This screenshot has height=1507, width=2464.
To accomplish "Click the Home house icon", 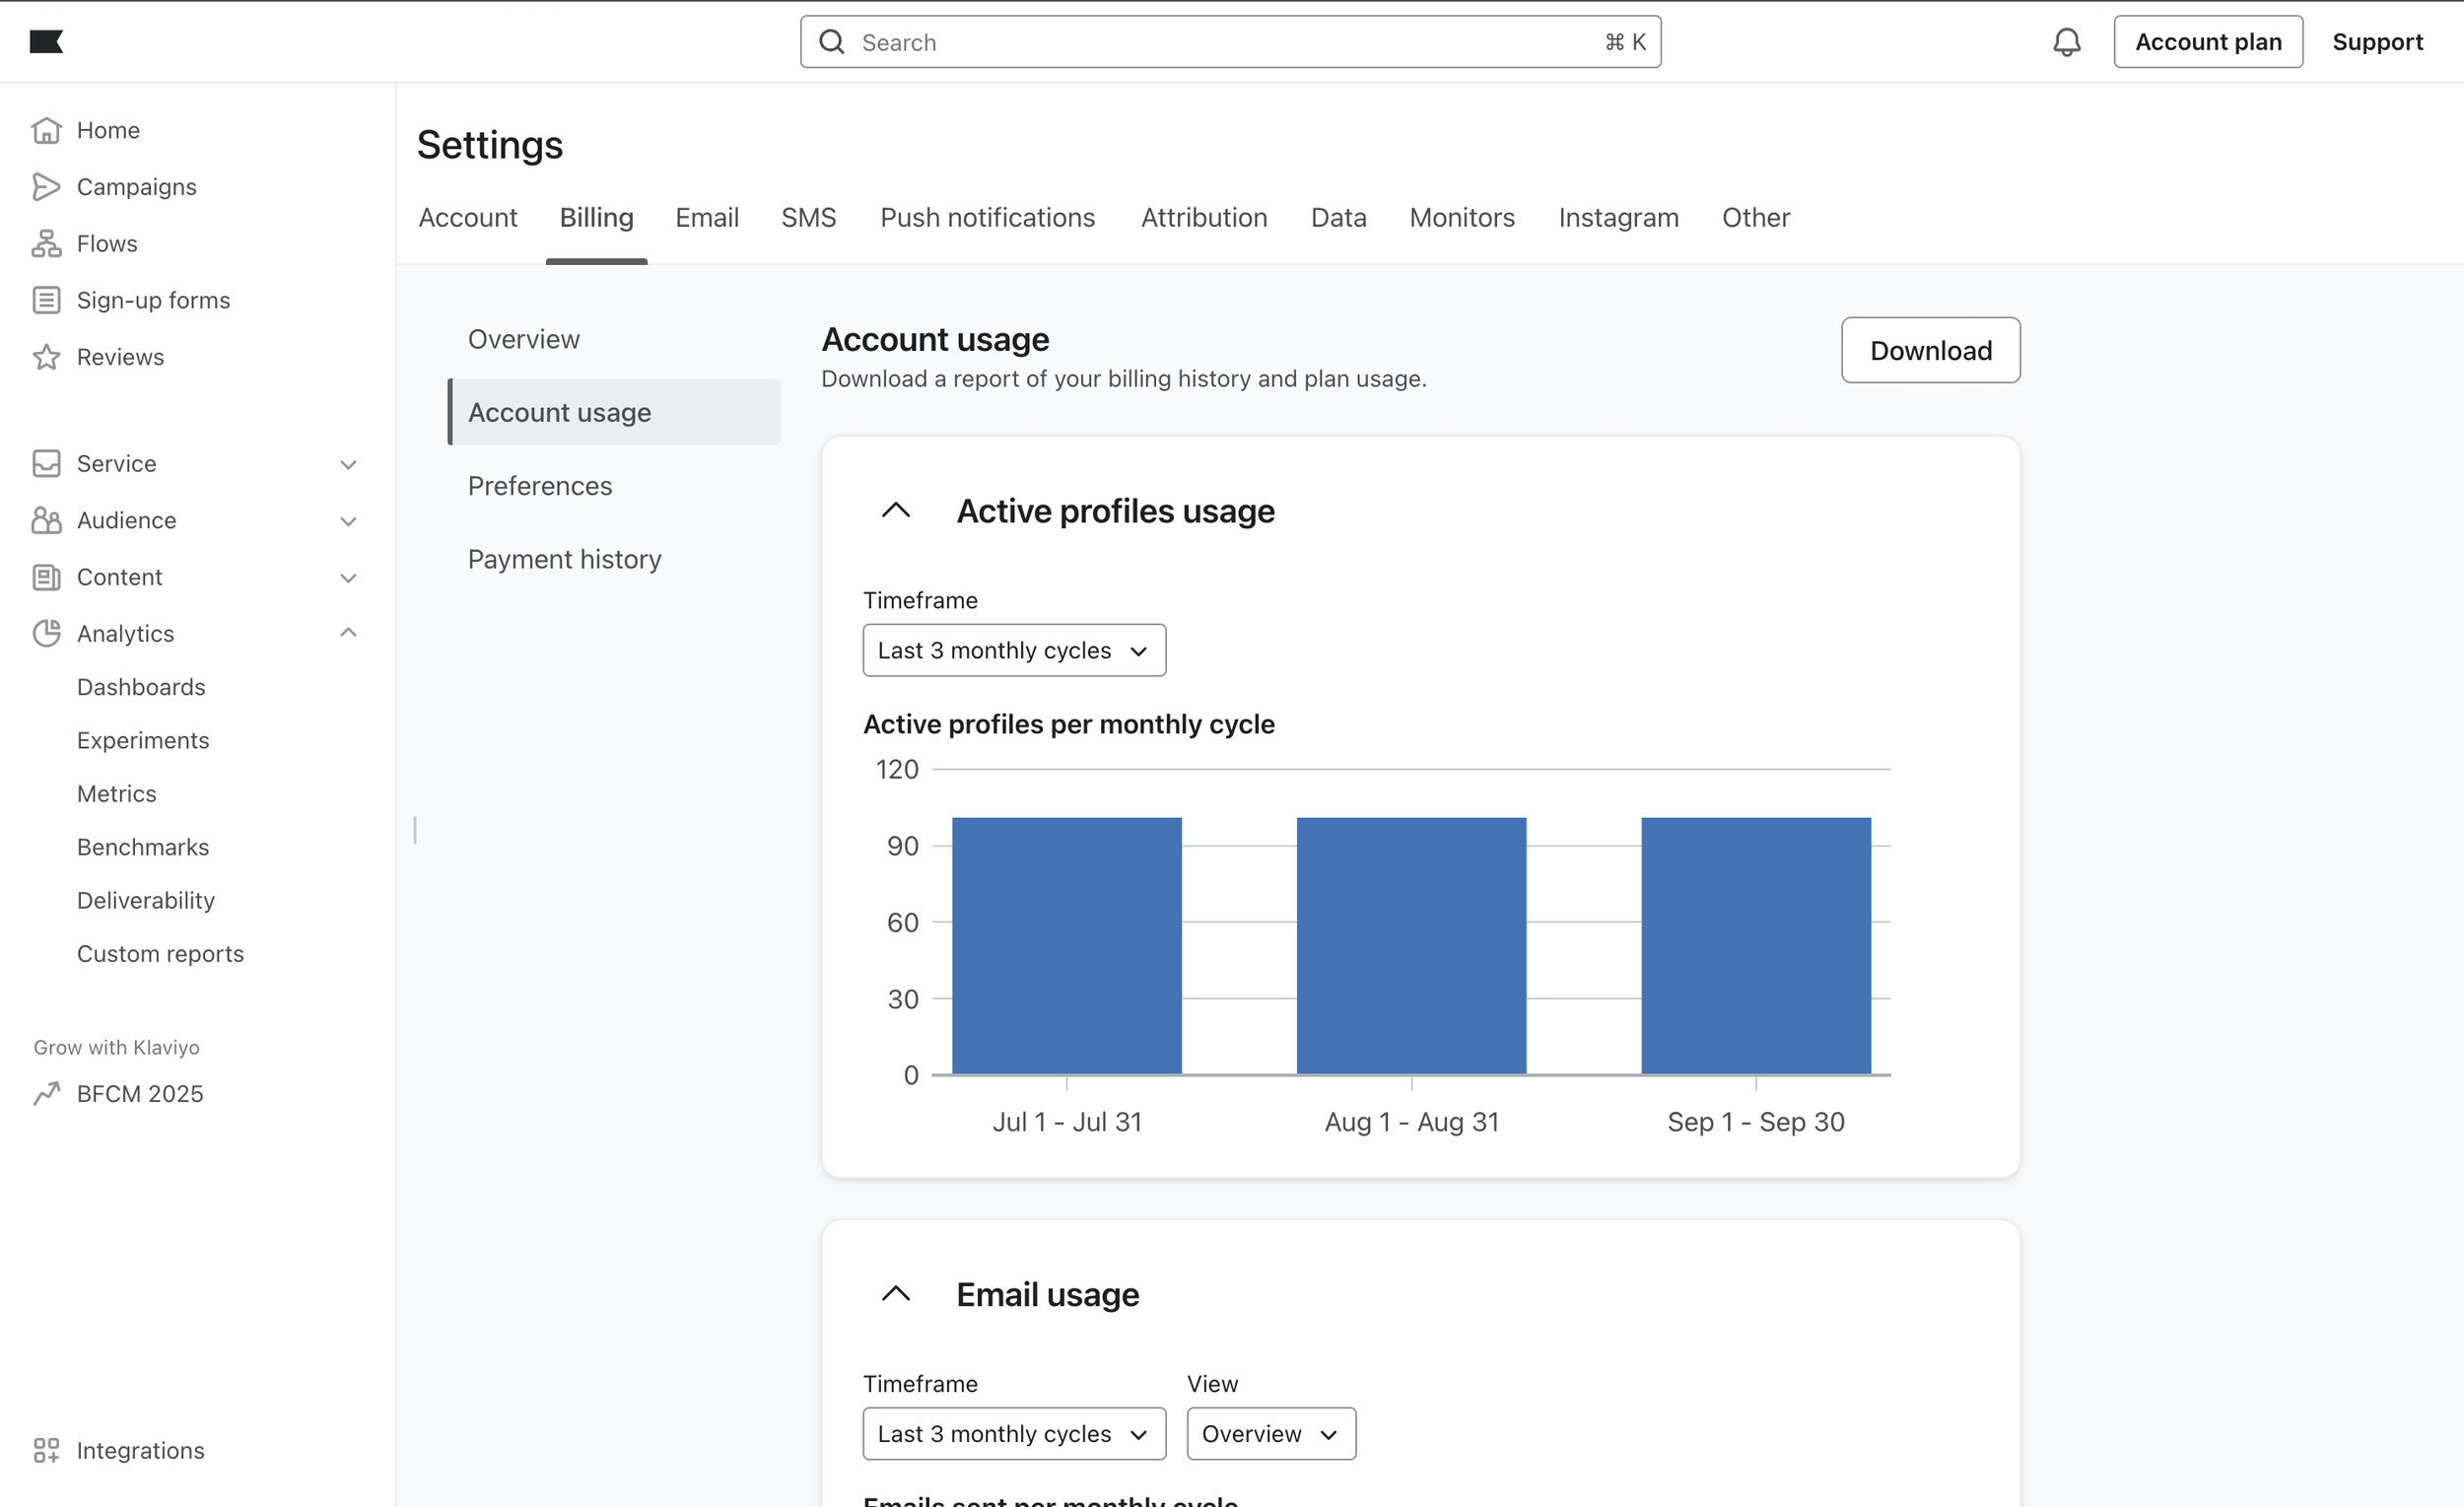I will tap(46, 130).
